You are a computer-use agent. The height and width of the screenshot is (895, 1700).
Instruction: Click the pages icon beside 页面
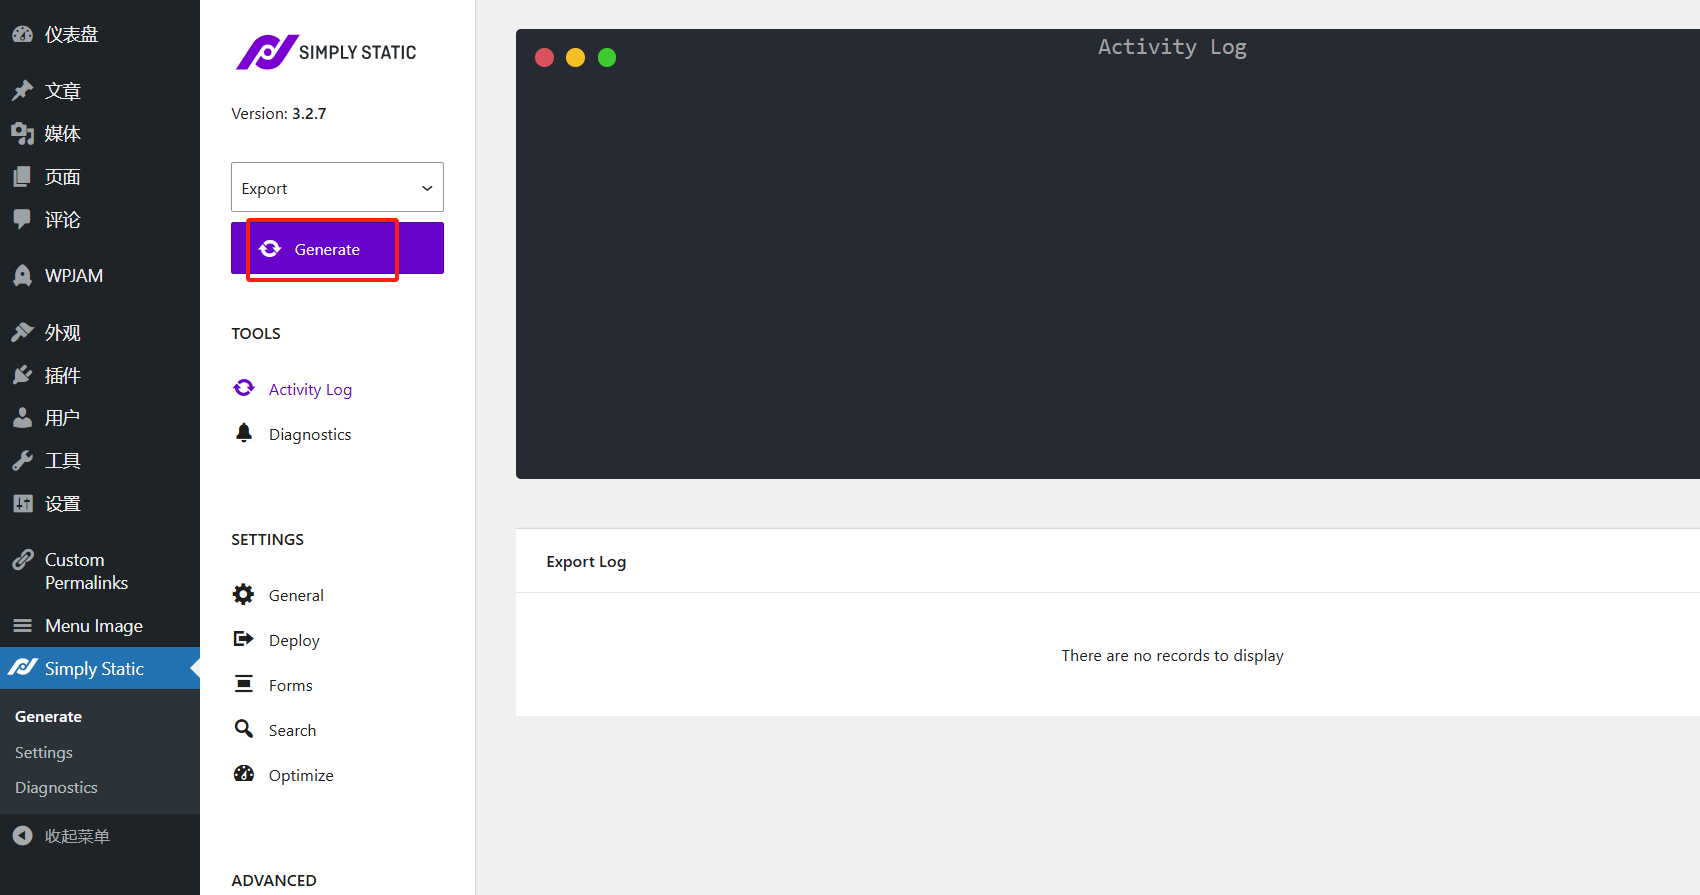pos(22,177)
